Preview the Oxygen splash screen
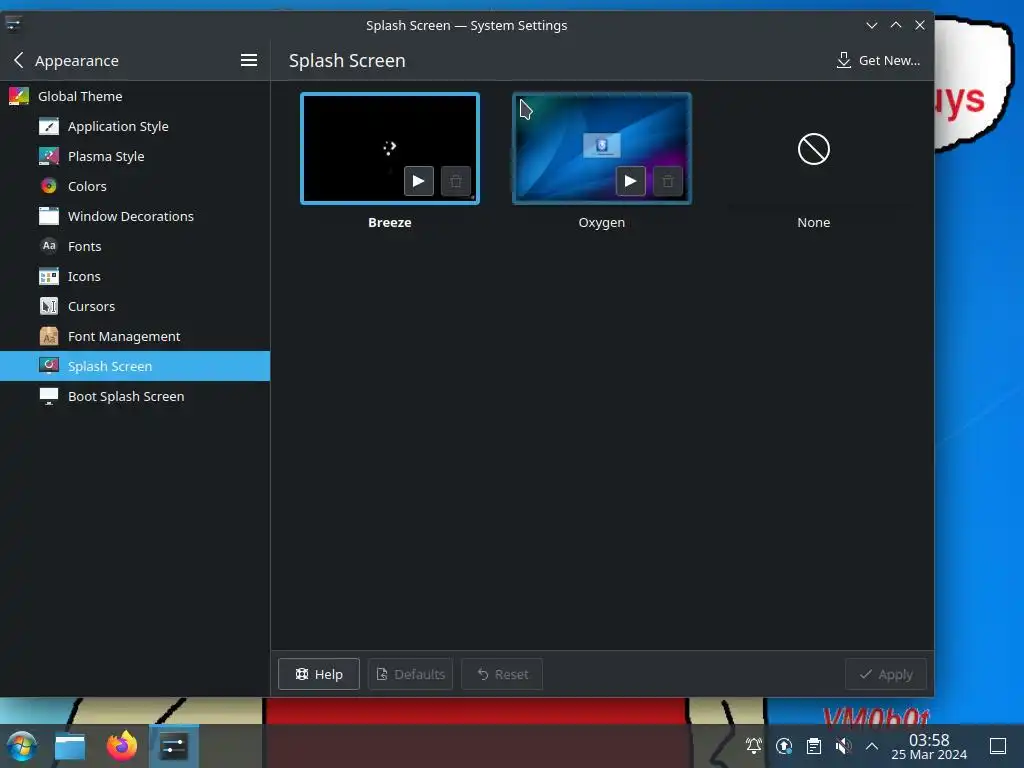1024x768 pixels. click(630, 181)
